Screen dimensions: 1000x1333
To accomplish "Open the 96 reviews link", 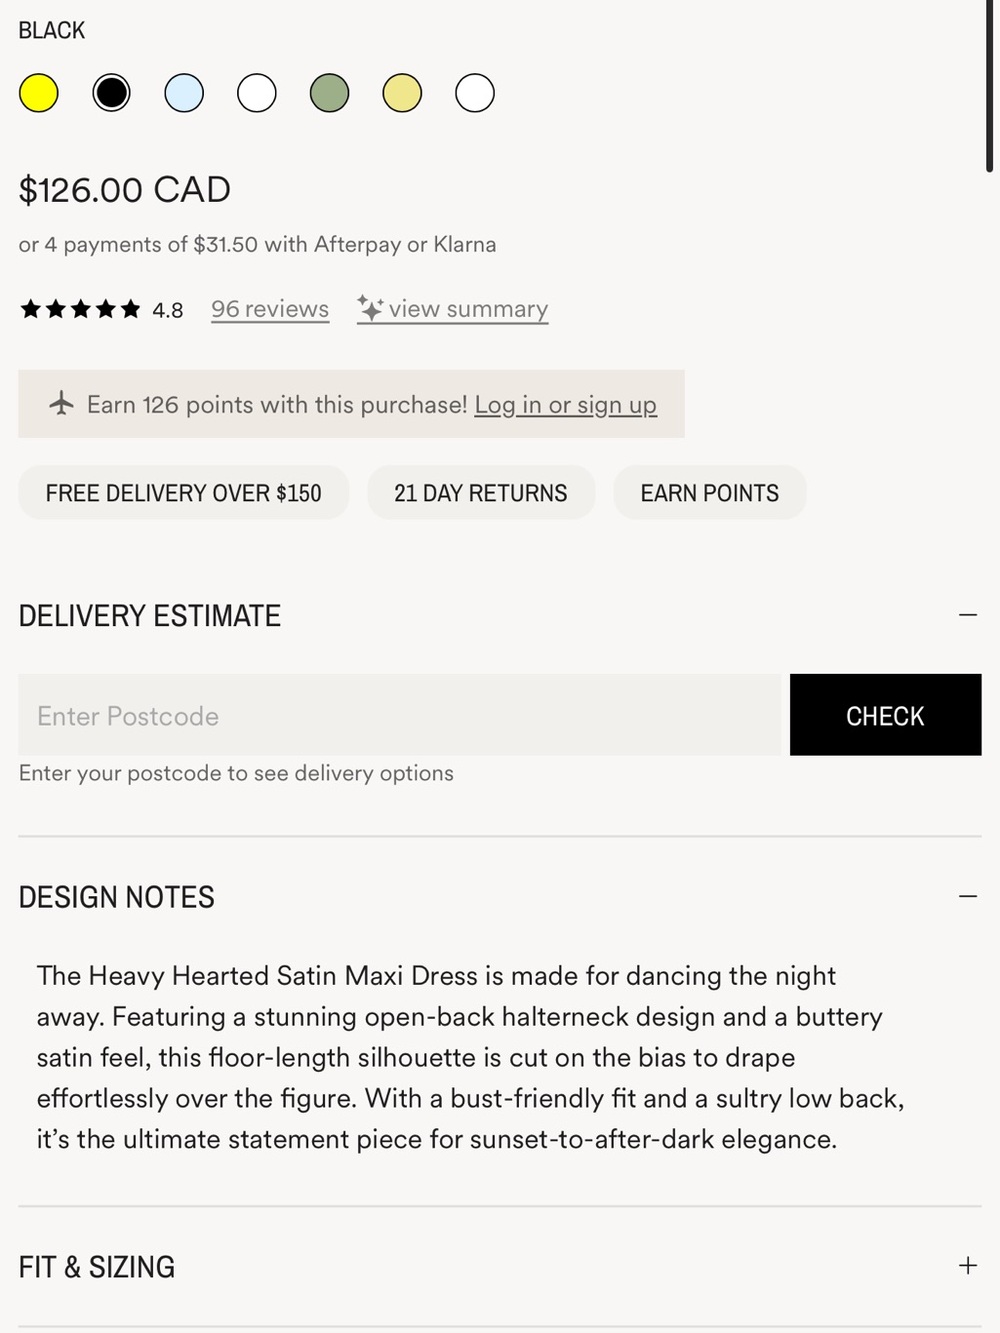I will 270,309.
